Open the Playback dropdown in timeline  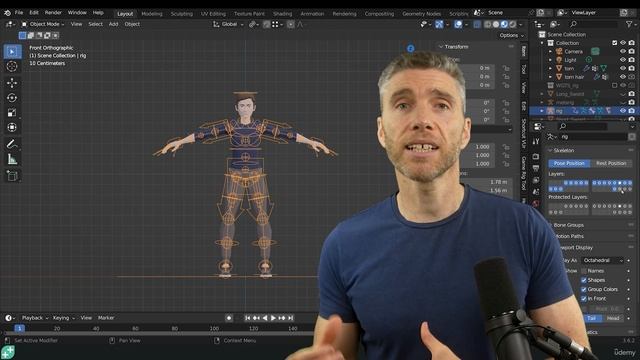click(x=35, y=318)
